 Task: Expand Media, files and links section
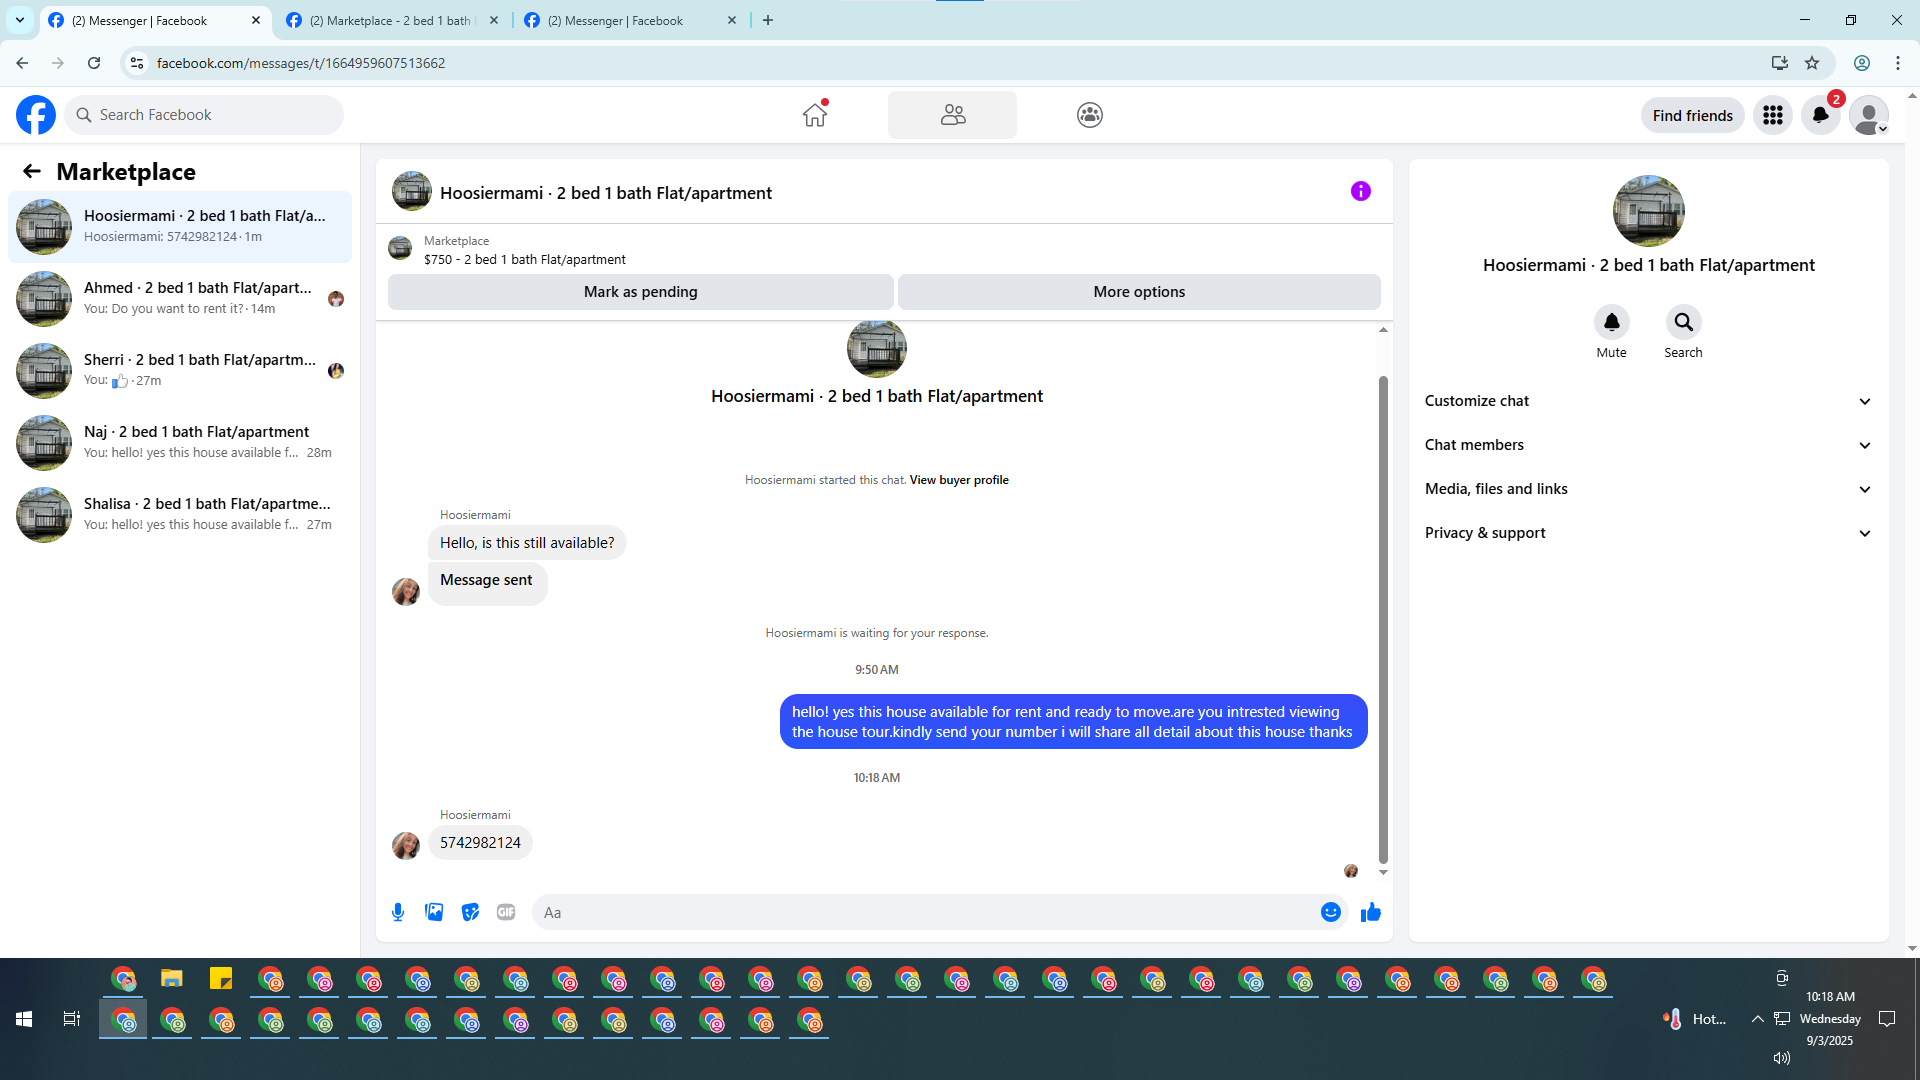coord(1649,489)
